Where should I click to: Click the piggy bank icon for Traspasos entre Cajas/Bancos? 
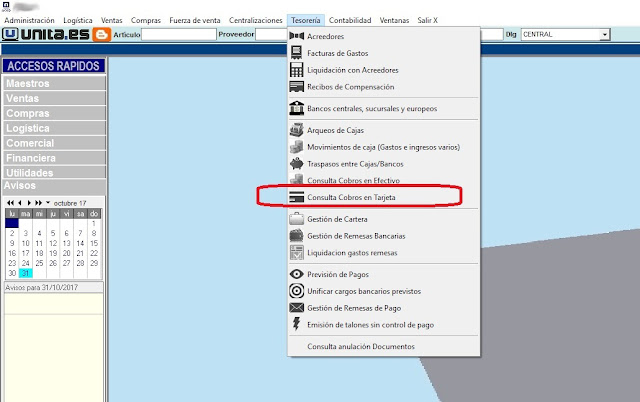coord(296,163)
